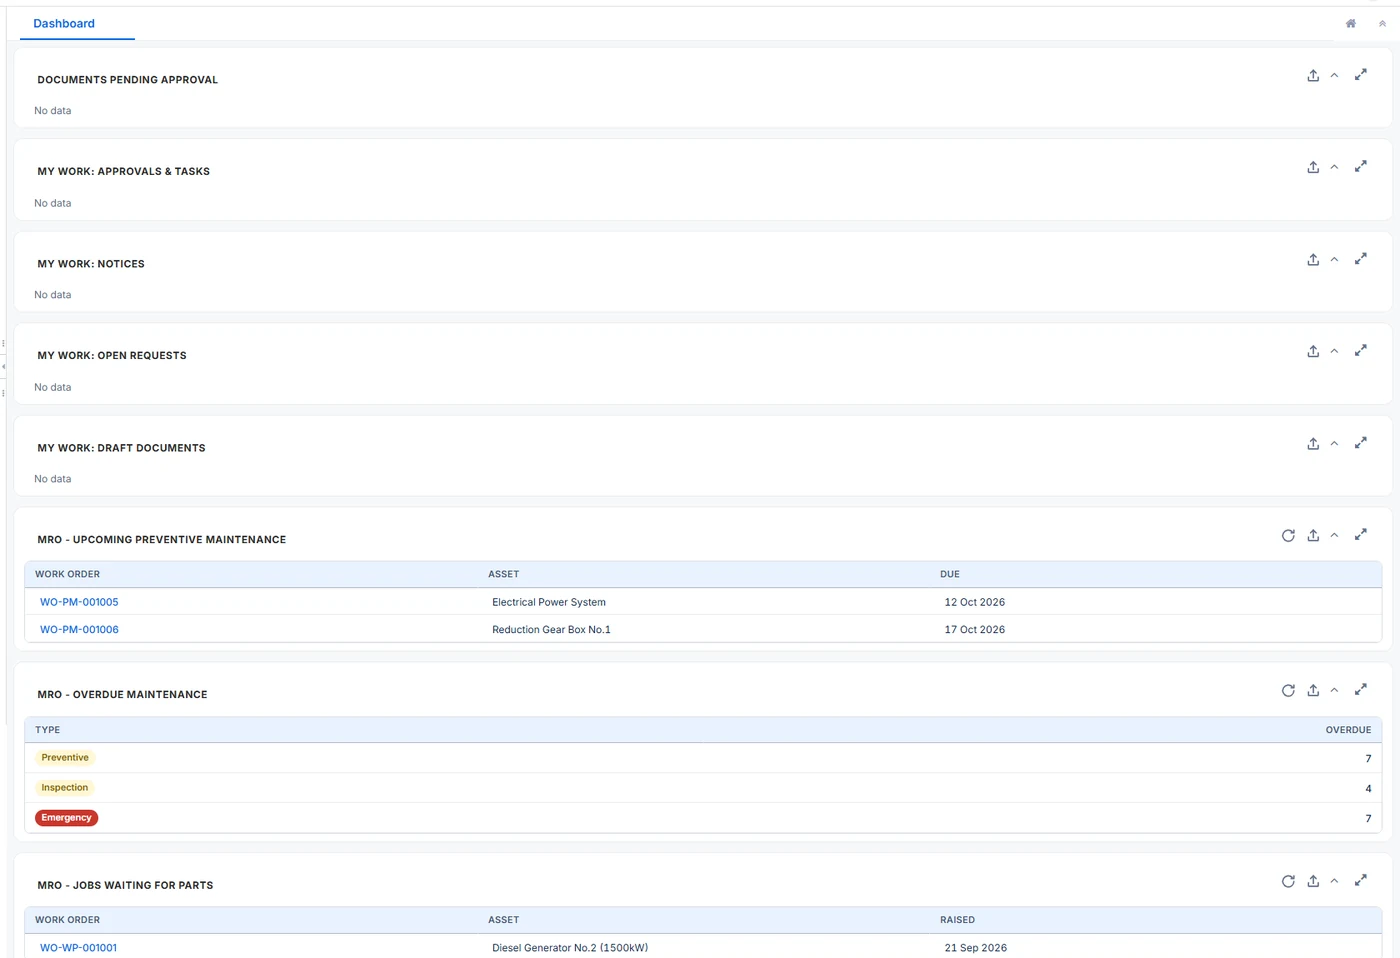Maximize the My Work: Draft Documents panel
The height and width of the screenshot is (958, 1400).
[x=1361, y=443]
